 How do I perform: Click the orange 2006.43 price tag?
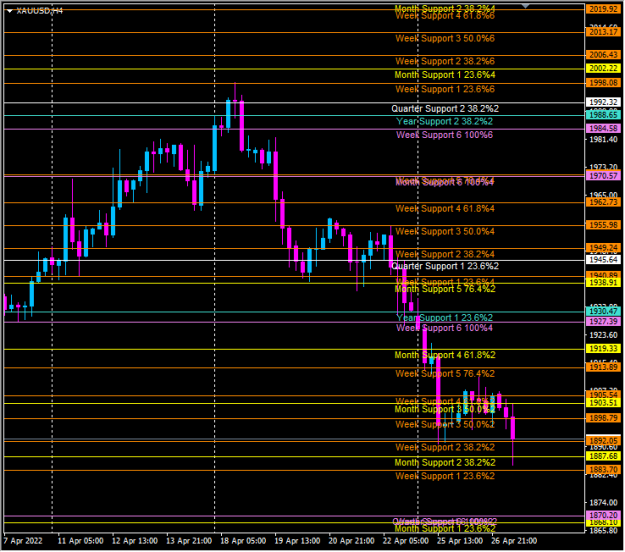[x=603, y=55]
